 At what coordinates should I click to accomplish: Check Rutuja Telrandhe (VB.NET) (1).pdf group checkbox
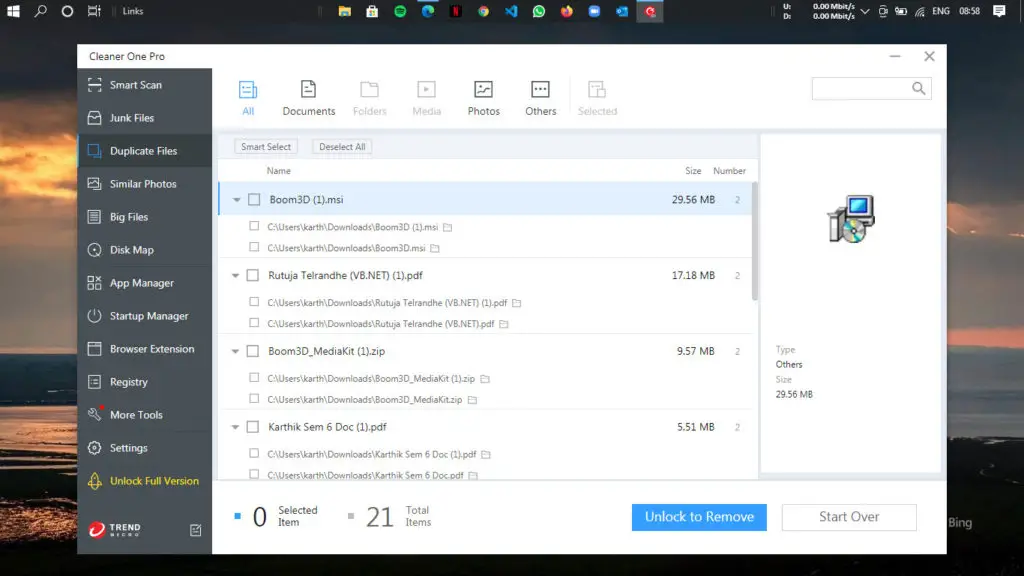[x=253, y=276]
